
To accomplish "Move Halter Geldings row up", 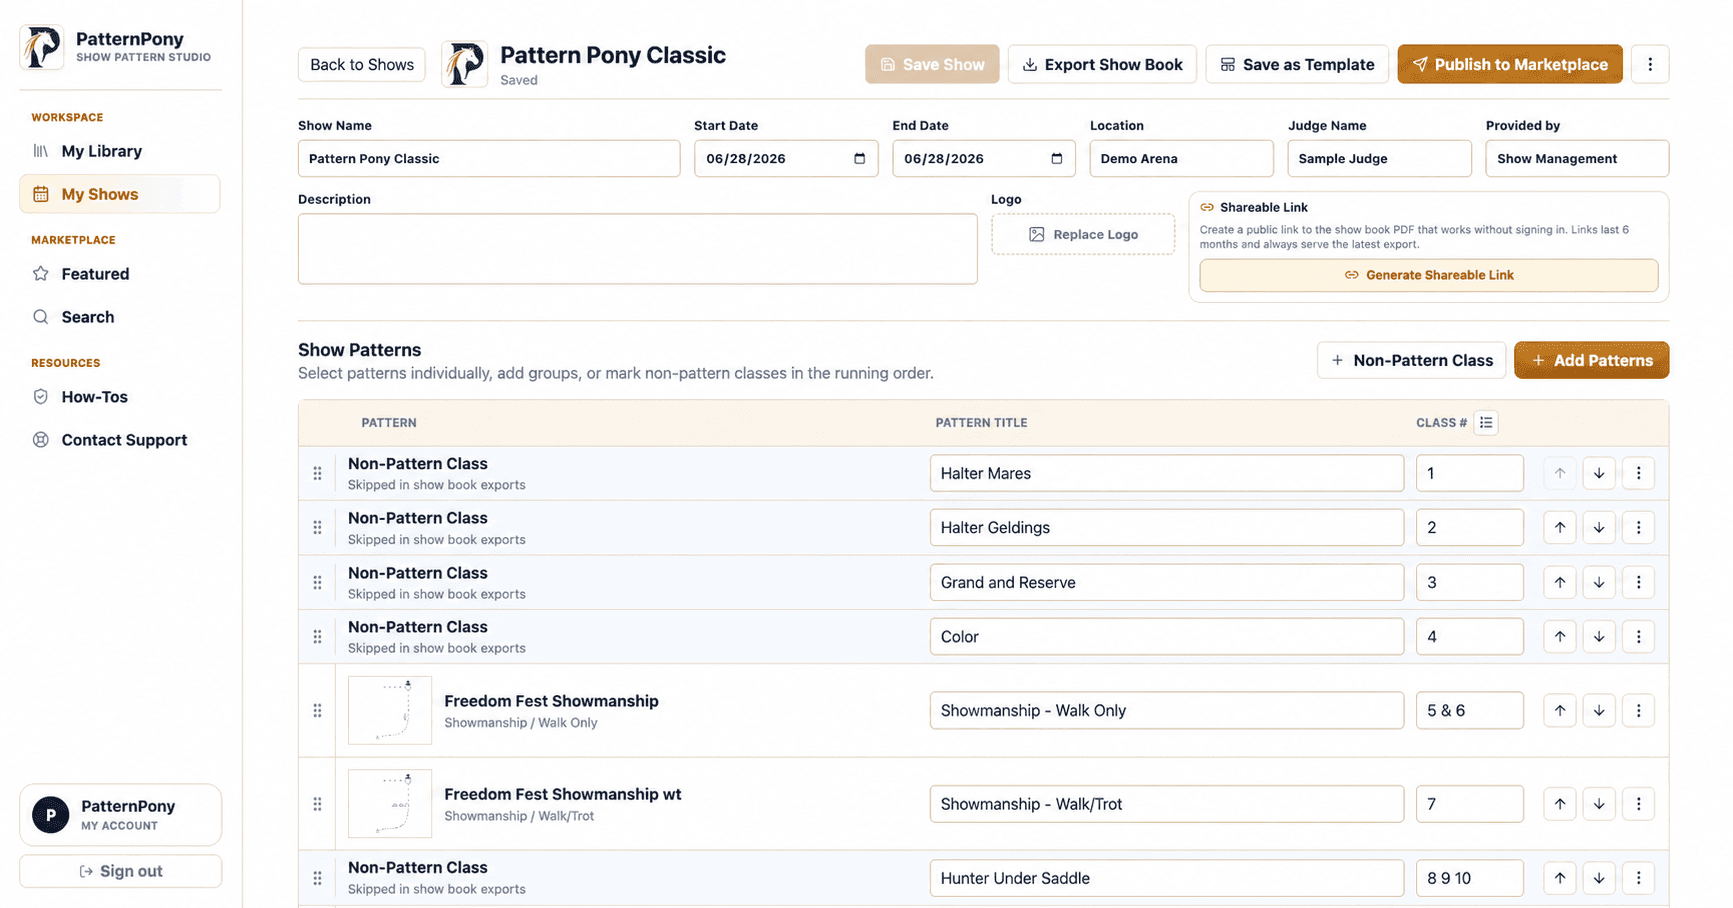I will coord(1559,528).
